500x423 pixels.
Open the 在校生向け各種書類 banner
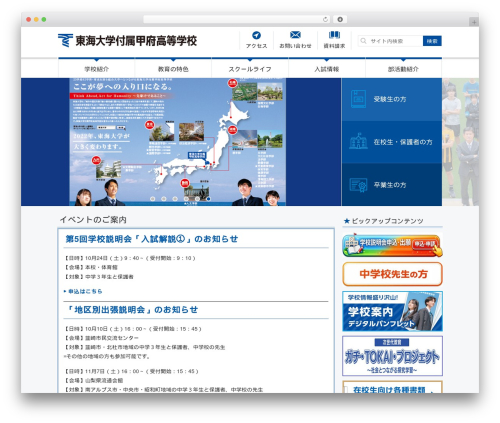(392, 387)
